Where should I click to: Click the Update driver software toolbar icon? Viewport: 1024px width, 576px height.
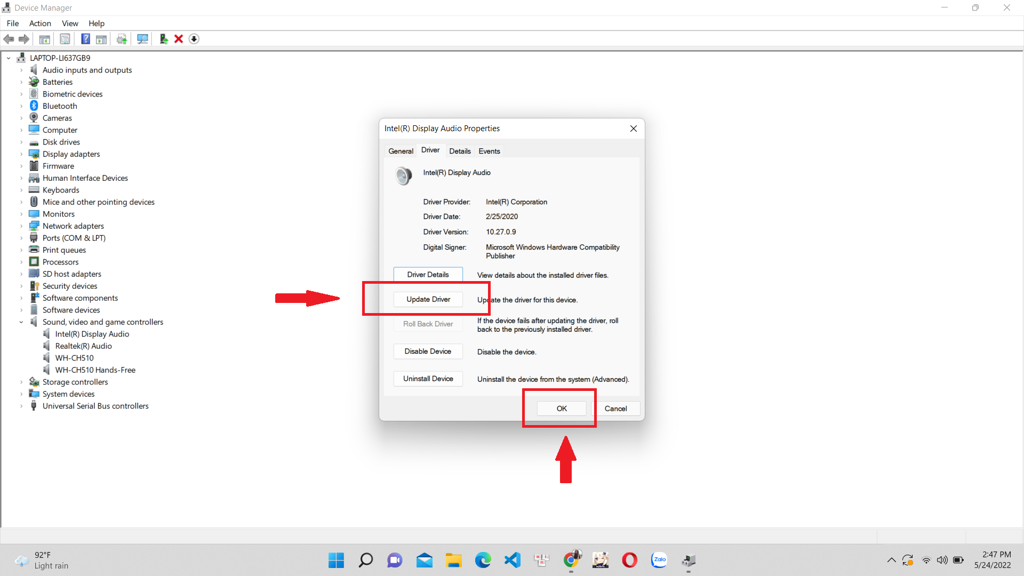click(x=121, y=39)
